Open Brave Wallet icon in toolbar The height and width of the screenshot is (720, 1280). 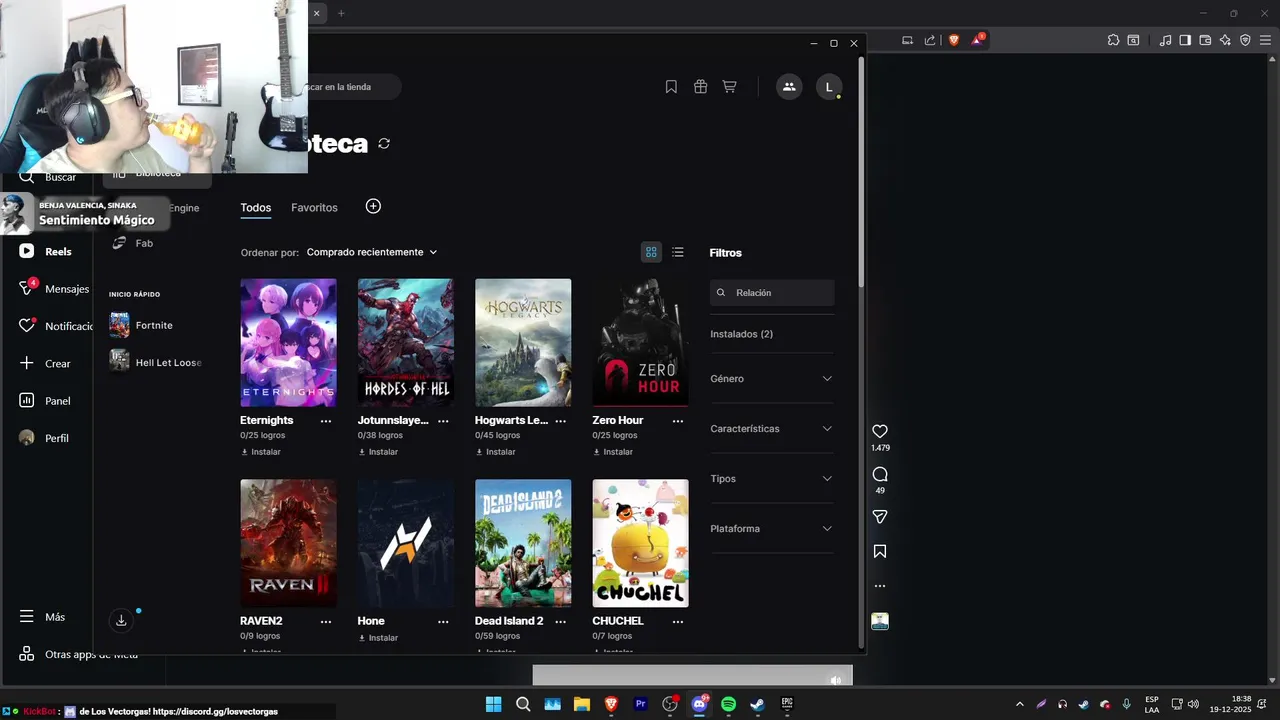[1205, 40]
